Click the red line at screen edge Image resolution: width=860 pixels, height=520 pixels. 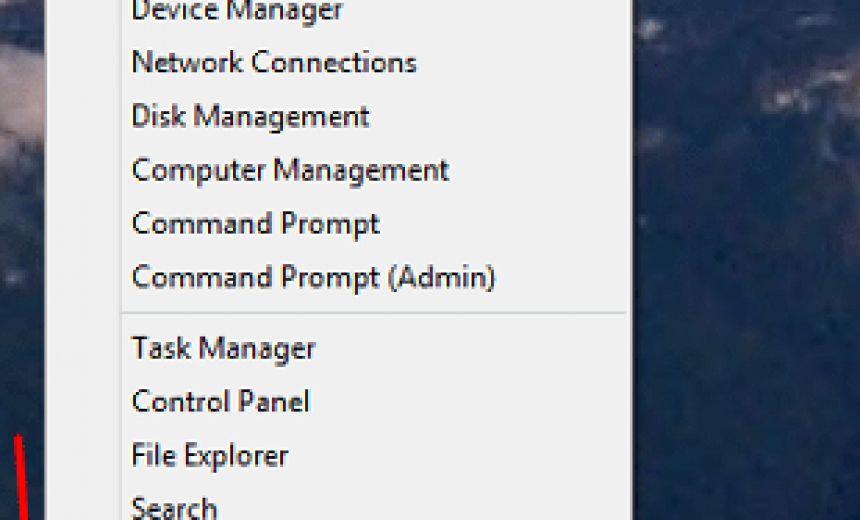click(21, 477)
